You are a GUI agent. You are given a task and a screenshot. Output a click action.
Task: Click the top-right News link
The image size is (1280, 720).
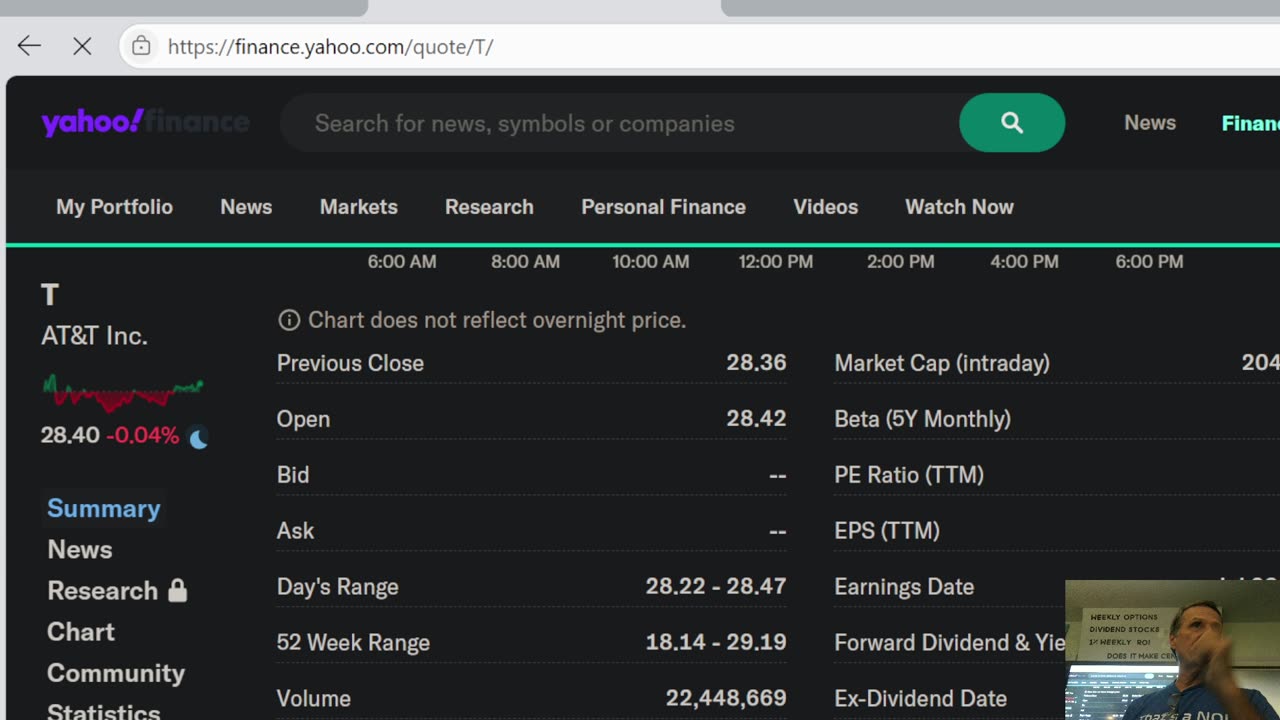(1149, 123)
